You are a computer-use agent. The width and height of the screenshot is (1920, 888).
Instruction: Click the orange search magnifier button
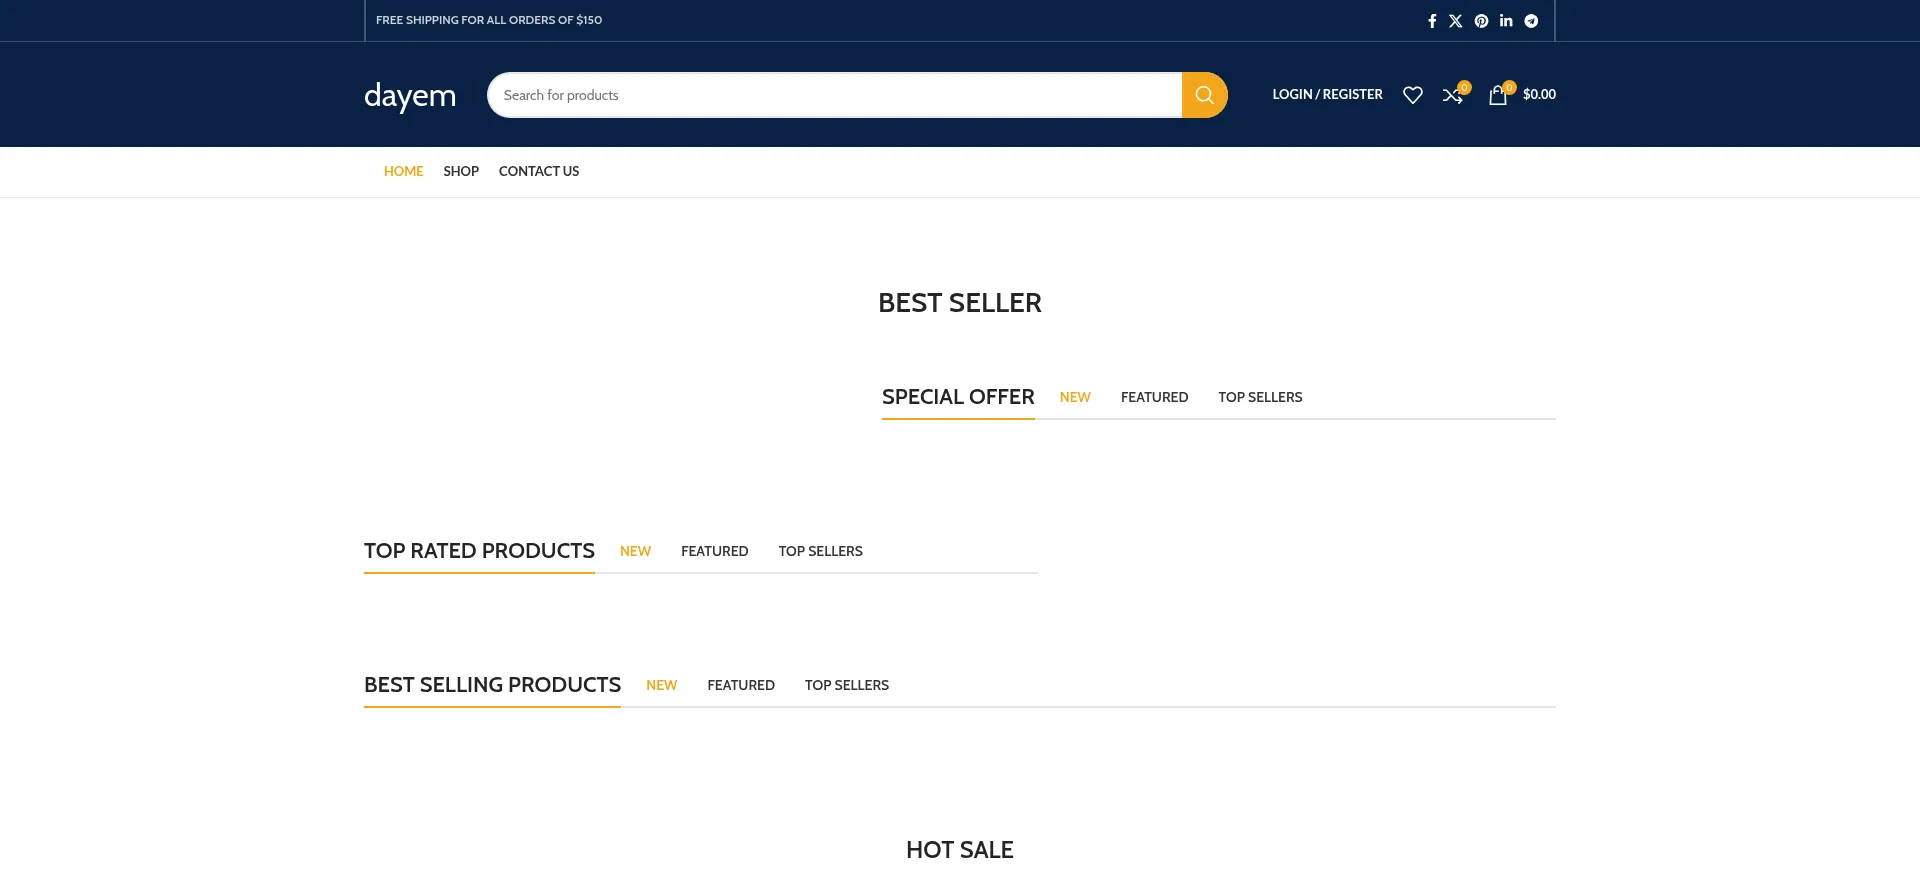pyautogui.click(x=1204, y=95)
